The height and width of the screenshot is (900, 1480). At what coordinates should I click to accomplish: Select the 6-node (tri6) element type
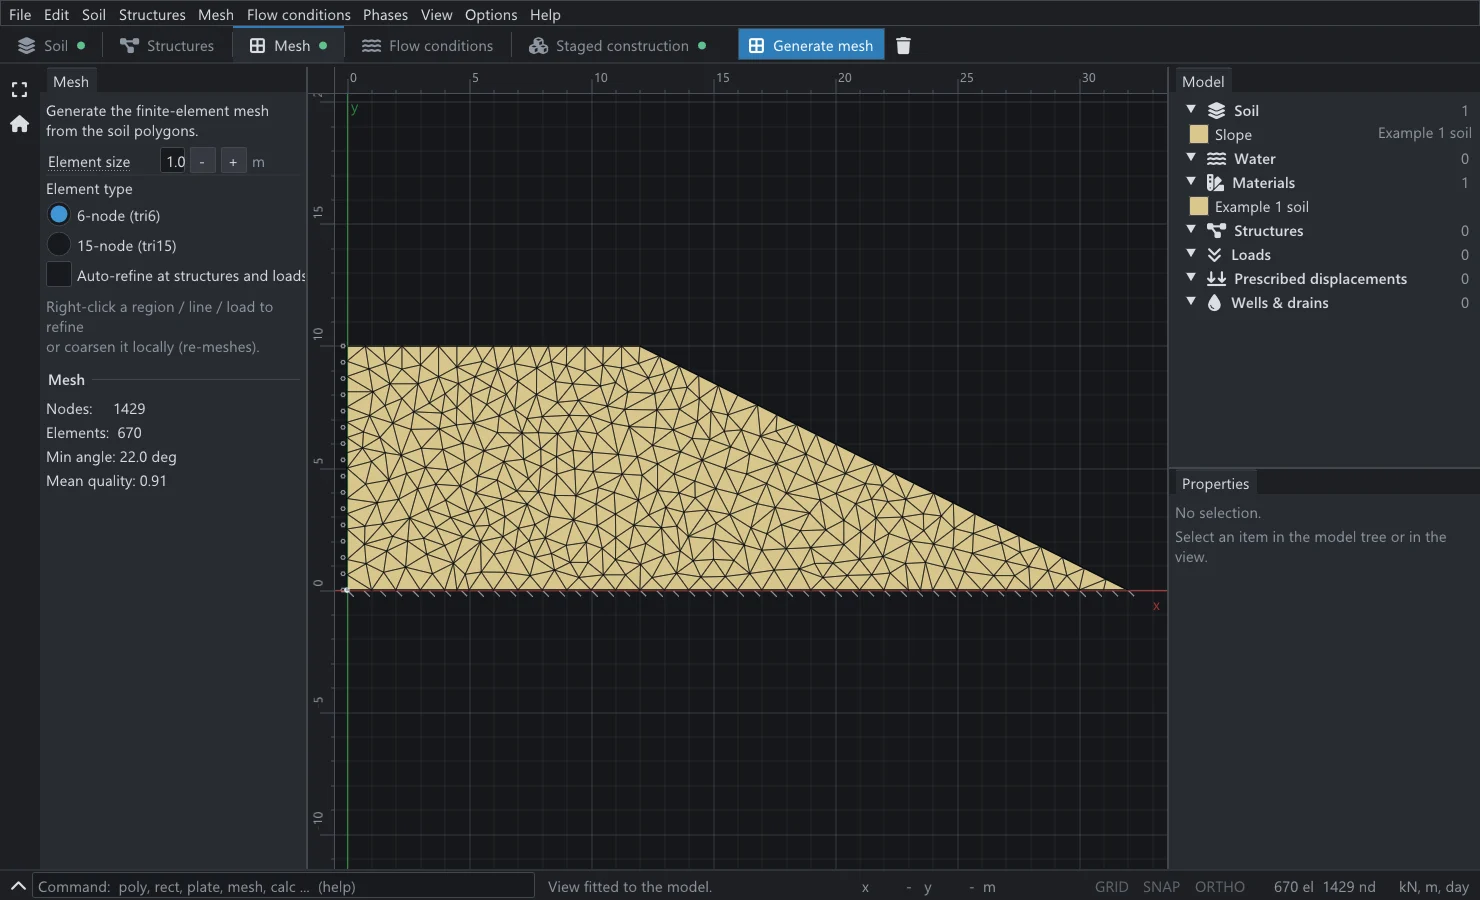click(59, 215)
